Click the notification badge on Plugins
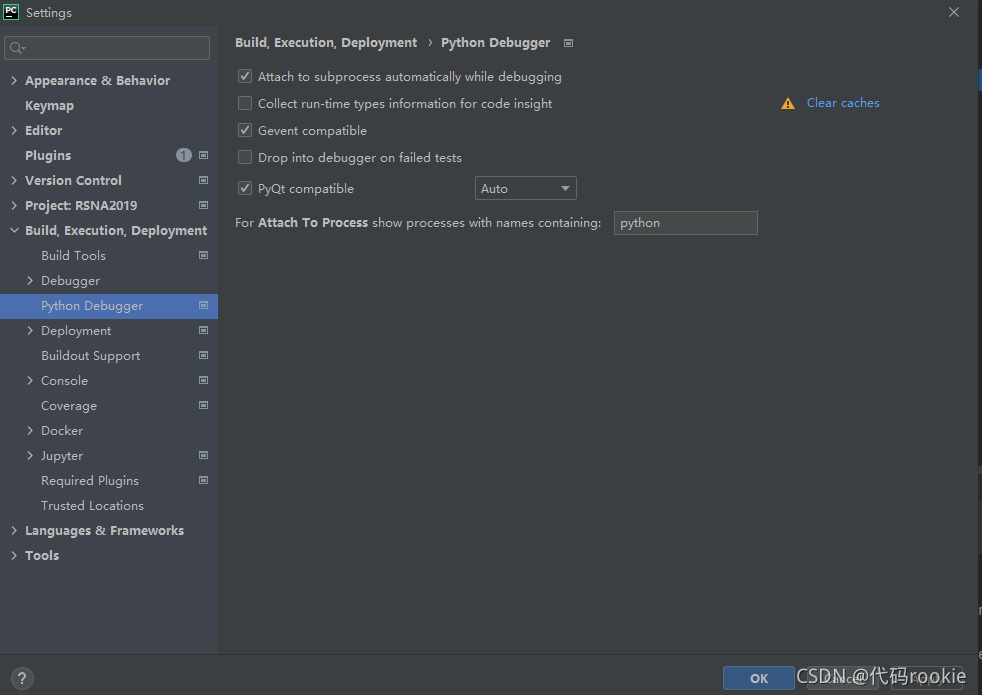The height and width of the screenshot is (695, 982). point(183,155)
